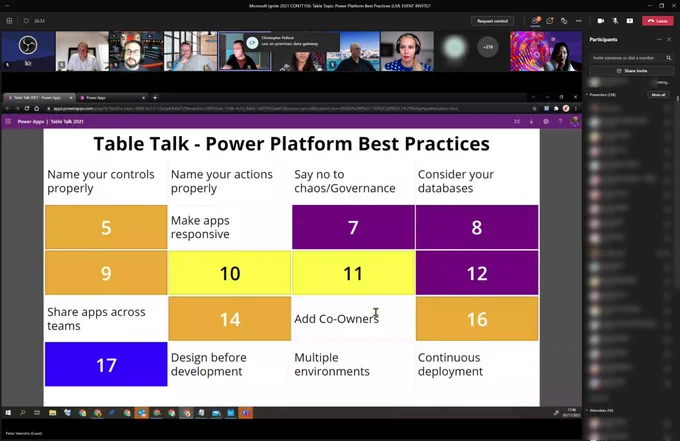Switch to the second Power Apps browser tab

tap(112, 98)
